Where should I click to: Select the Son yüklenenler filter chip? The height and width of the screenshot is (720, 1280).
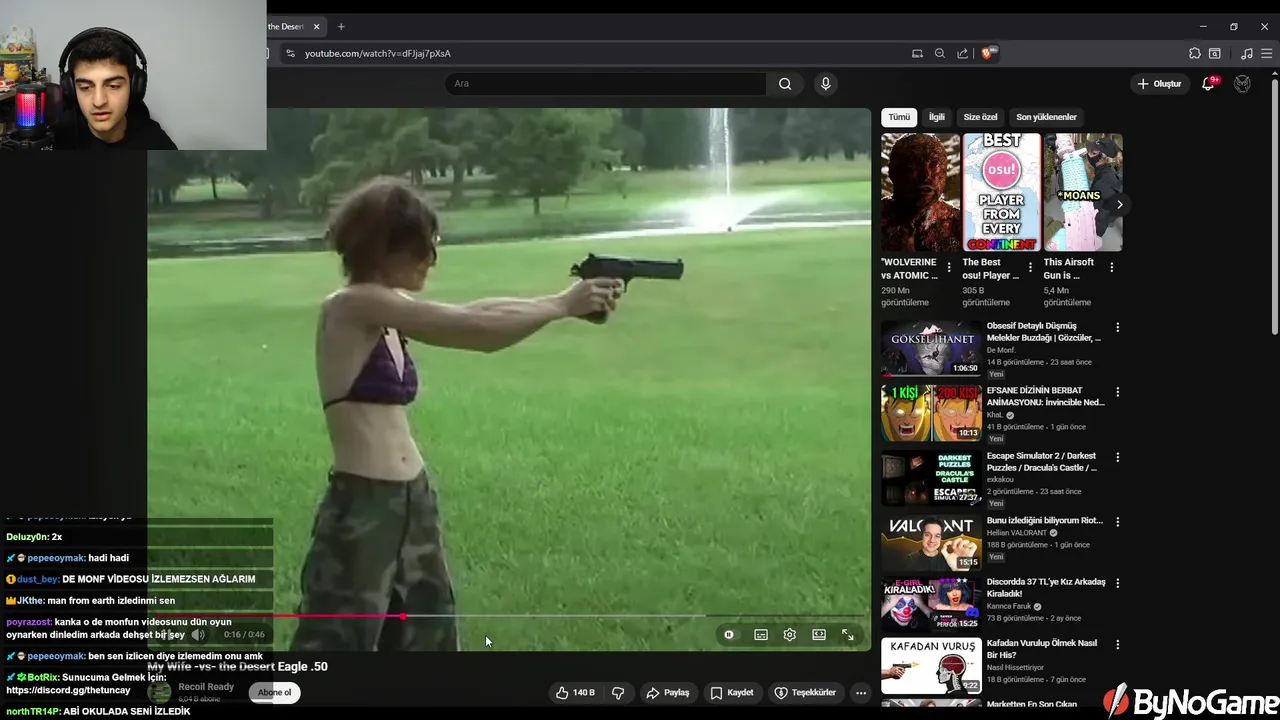tap(1046, 117)
